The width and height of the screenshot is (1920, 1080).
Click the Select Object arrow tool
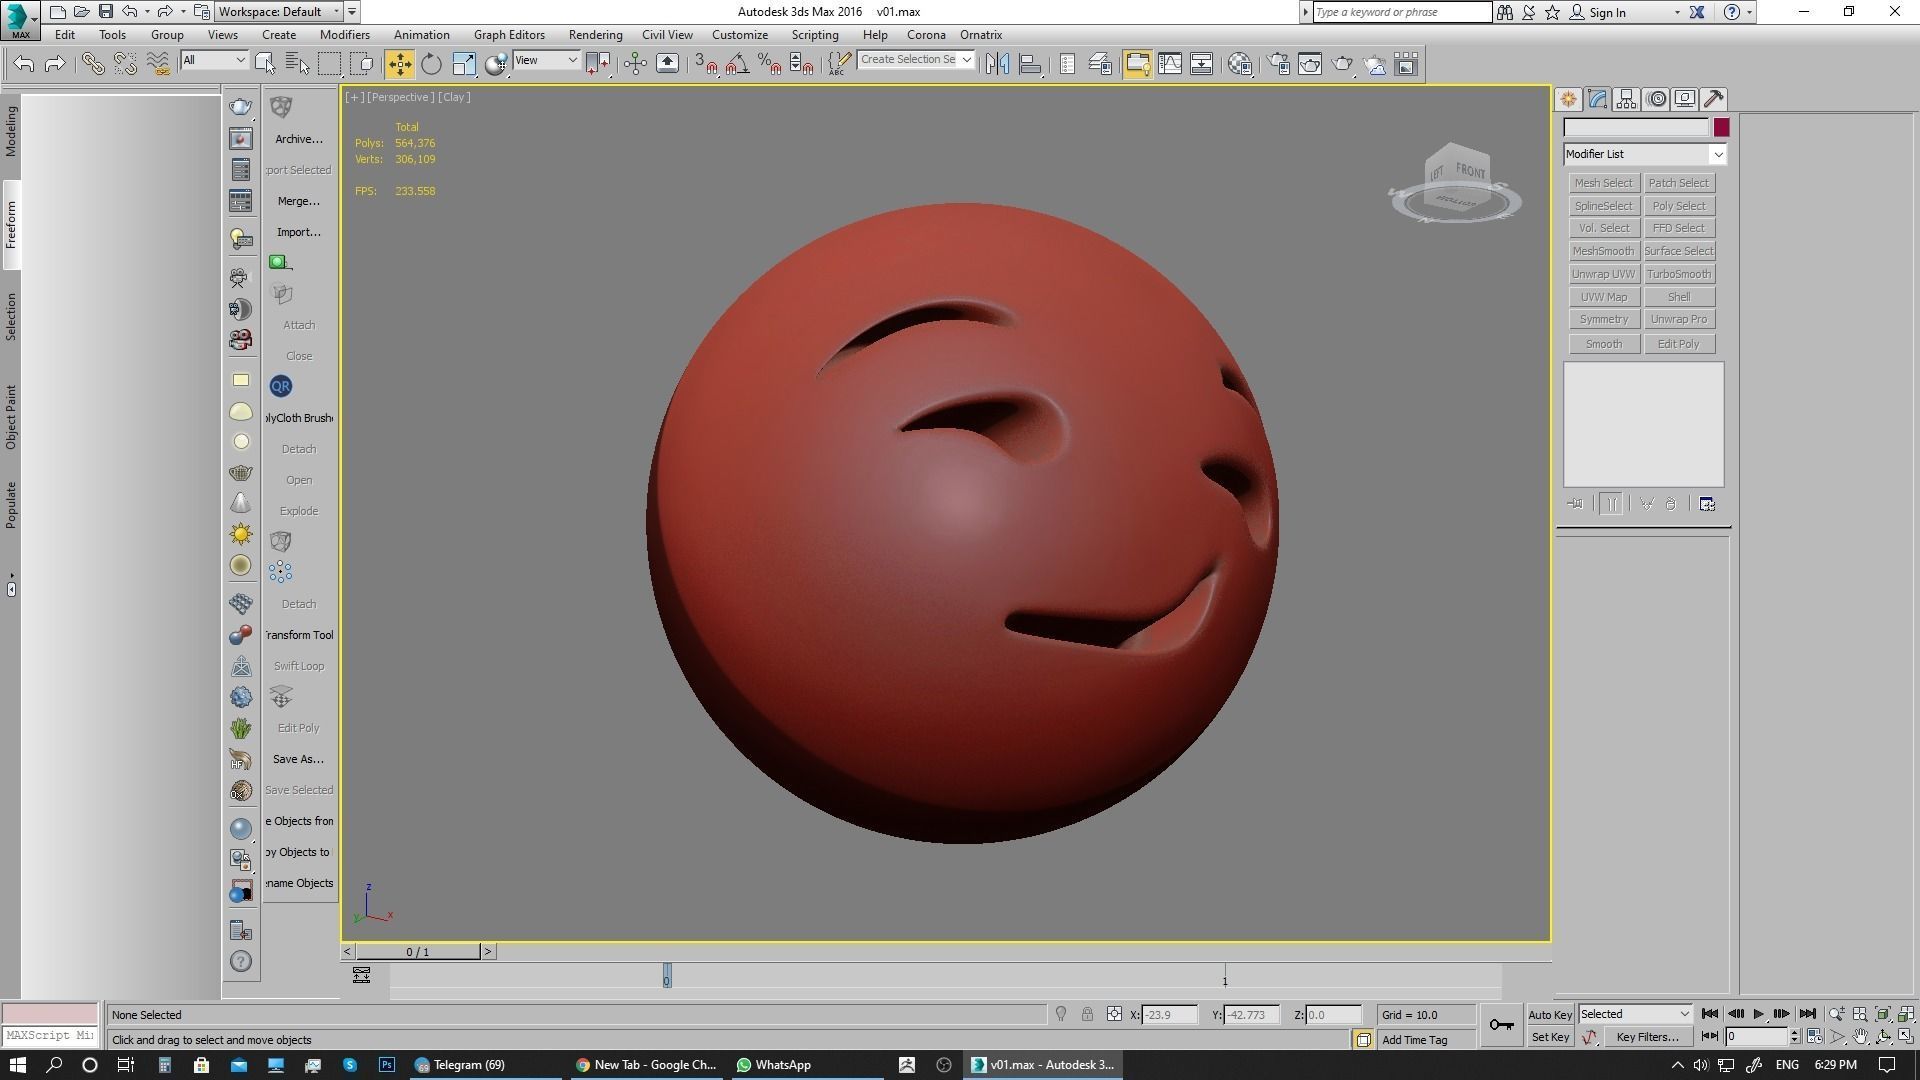265,64
